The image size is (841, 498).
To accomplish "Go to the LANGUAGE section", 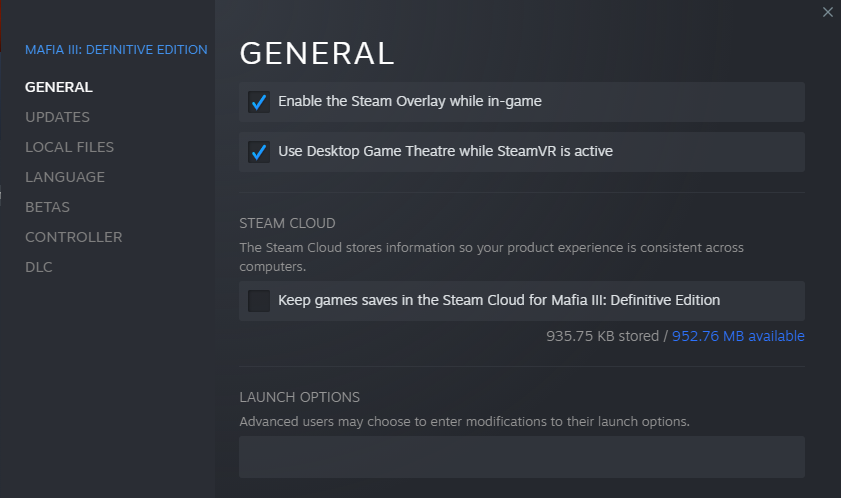I will (x=65, y=177).
